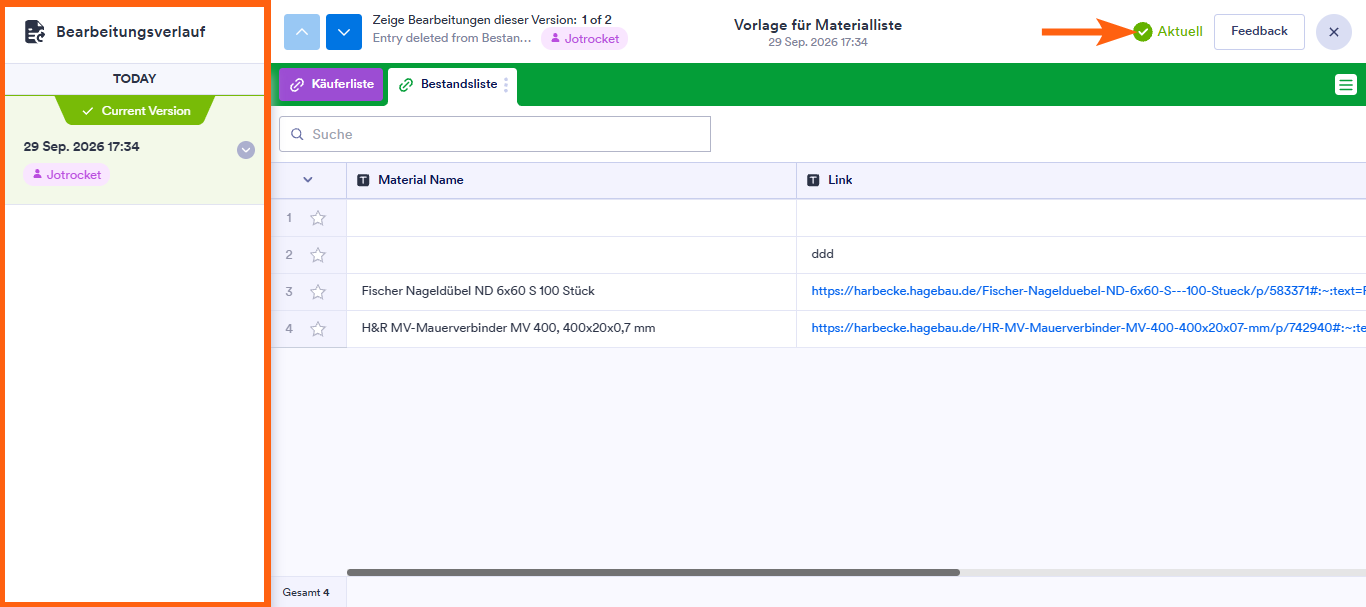Click the Suche search field

click(495, 134)
